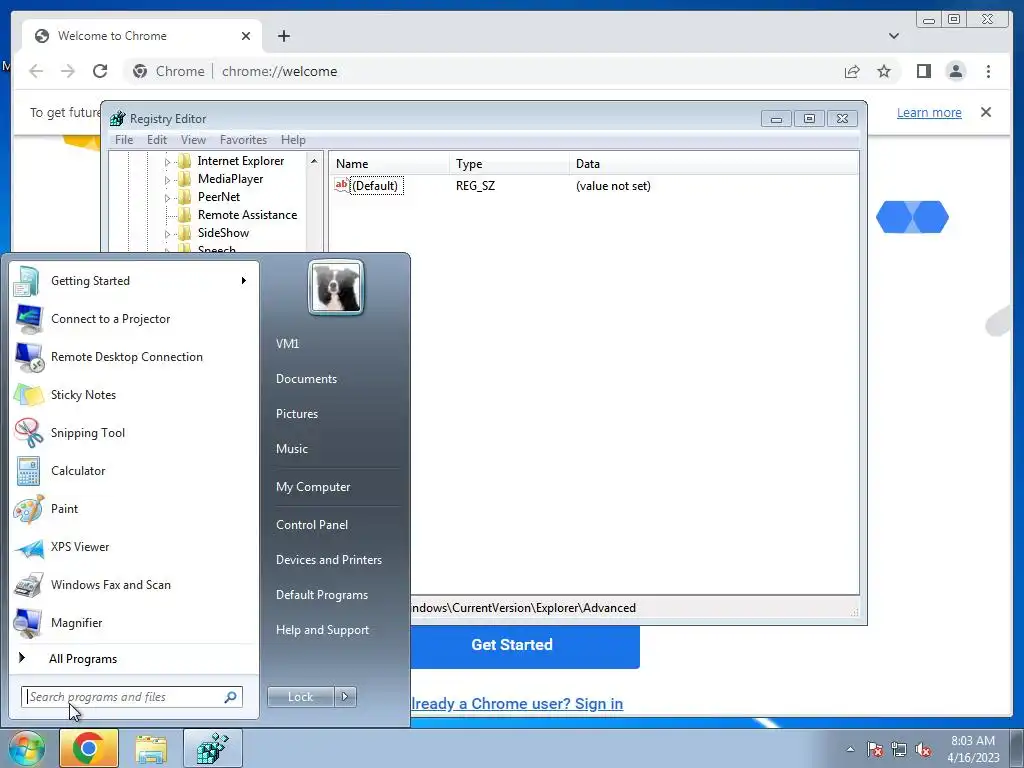This screenshot has height=768, width=1024.
Task: Open Chrome profile avatar
Action: pos(955,71)
